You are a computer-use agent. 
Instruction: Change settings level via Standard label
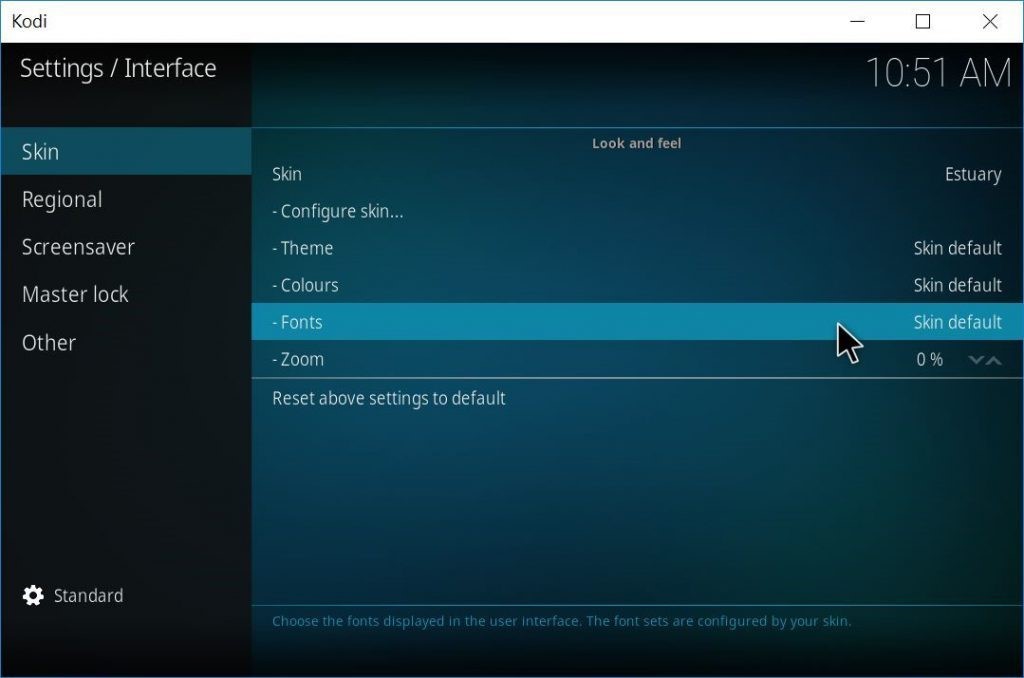pyautogui.click(x=88, y=596)
